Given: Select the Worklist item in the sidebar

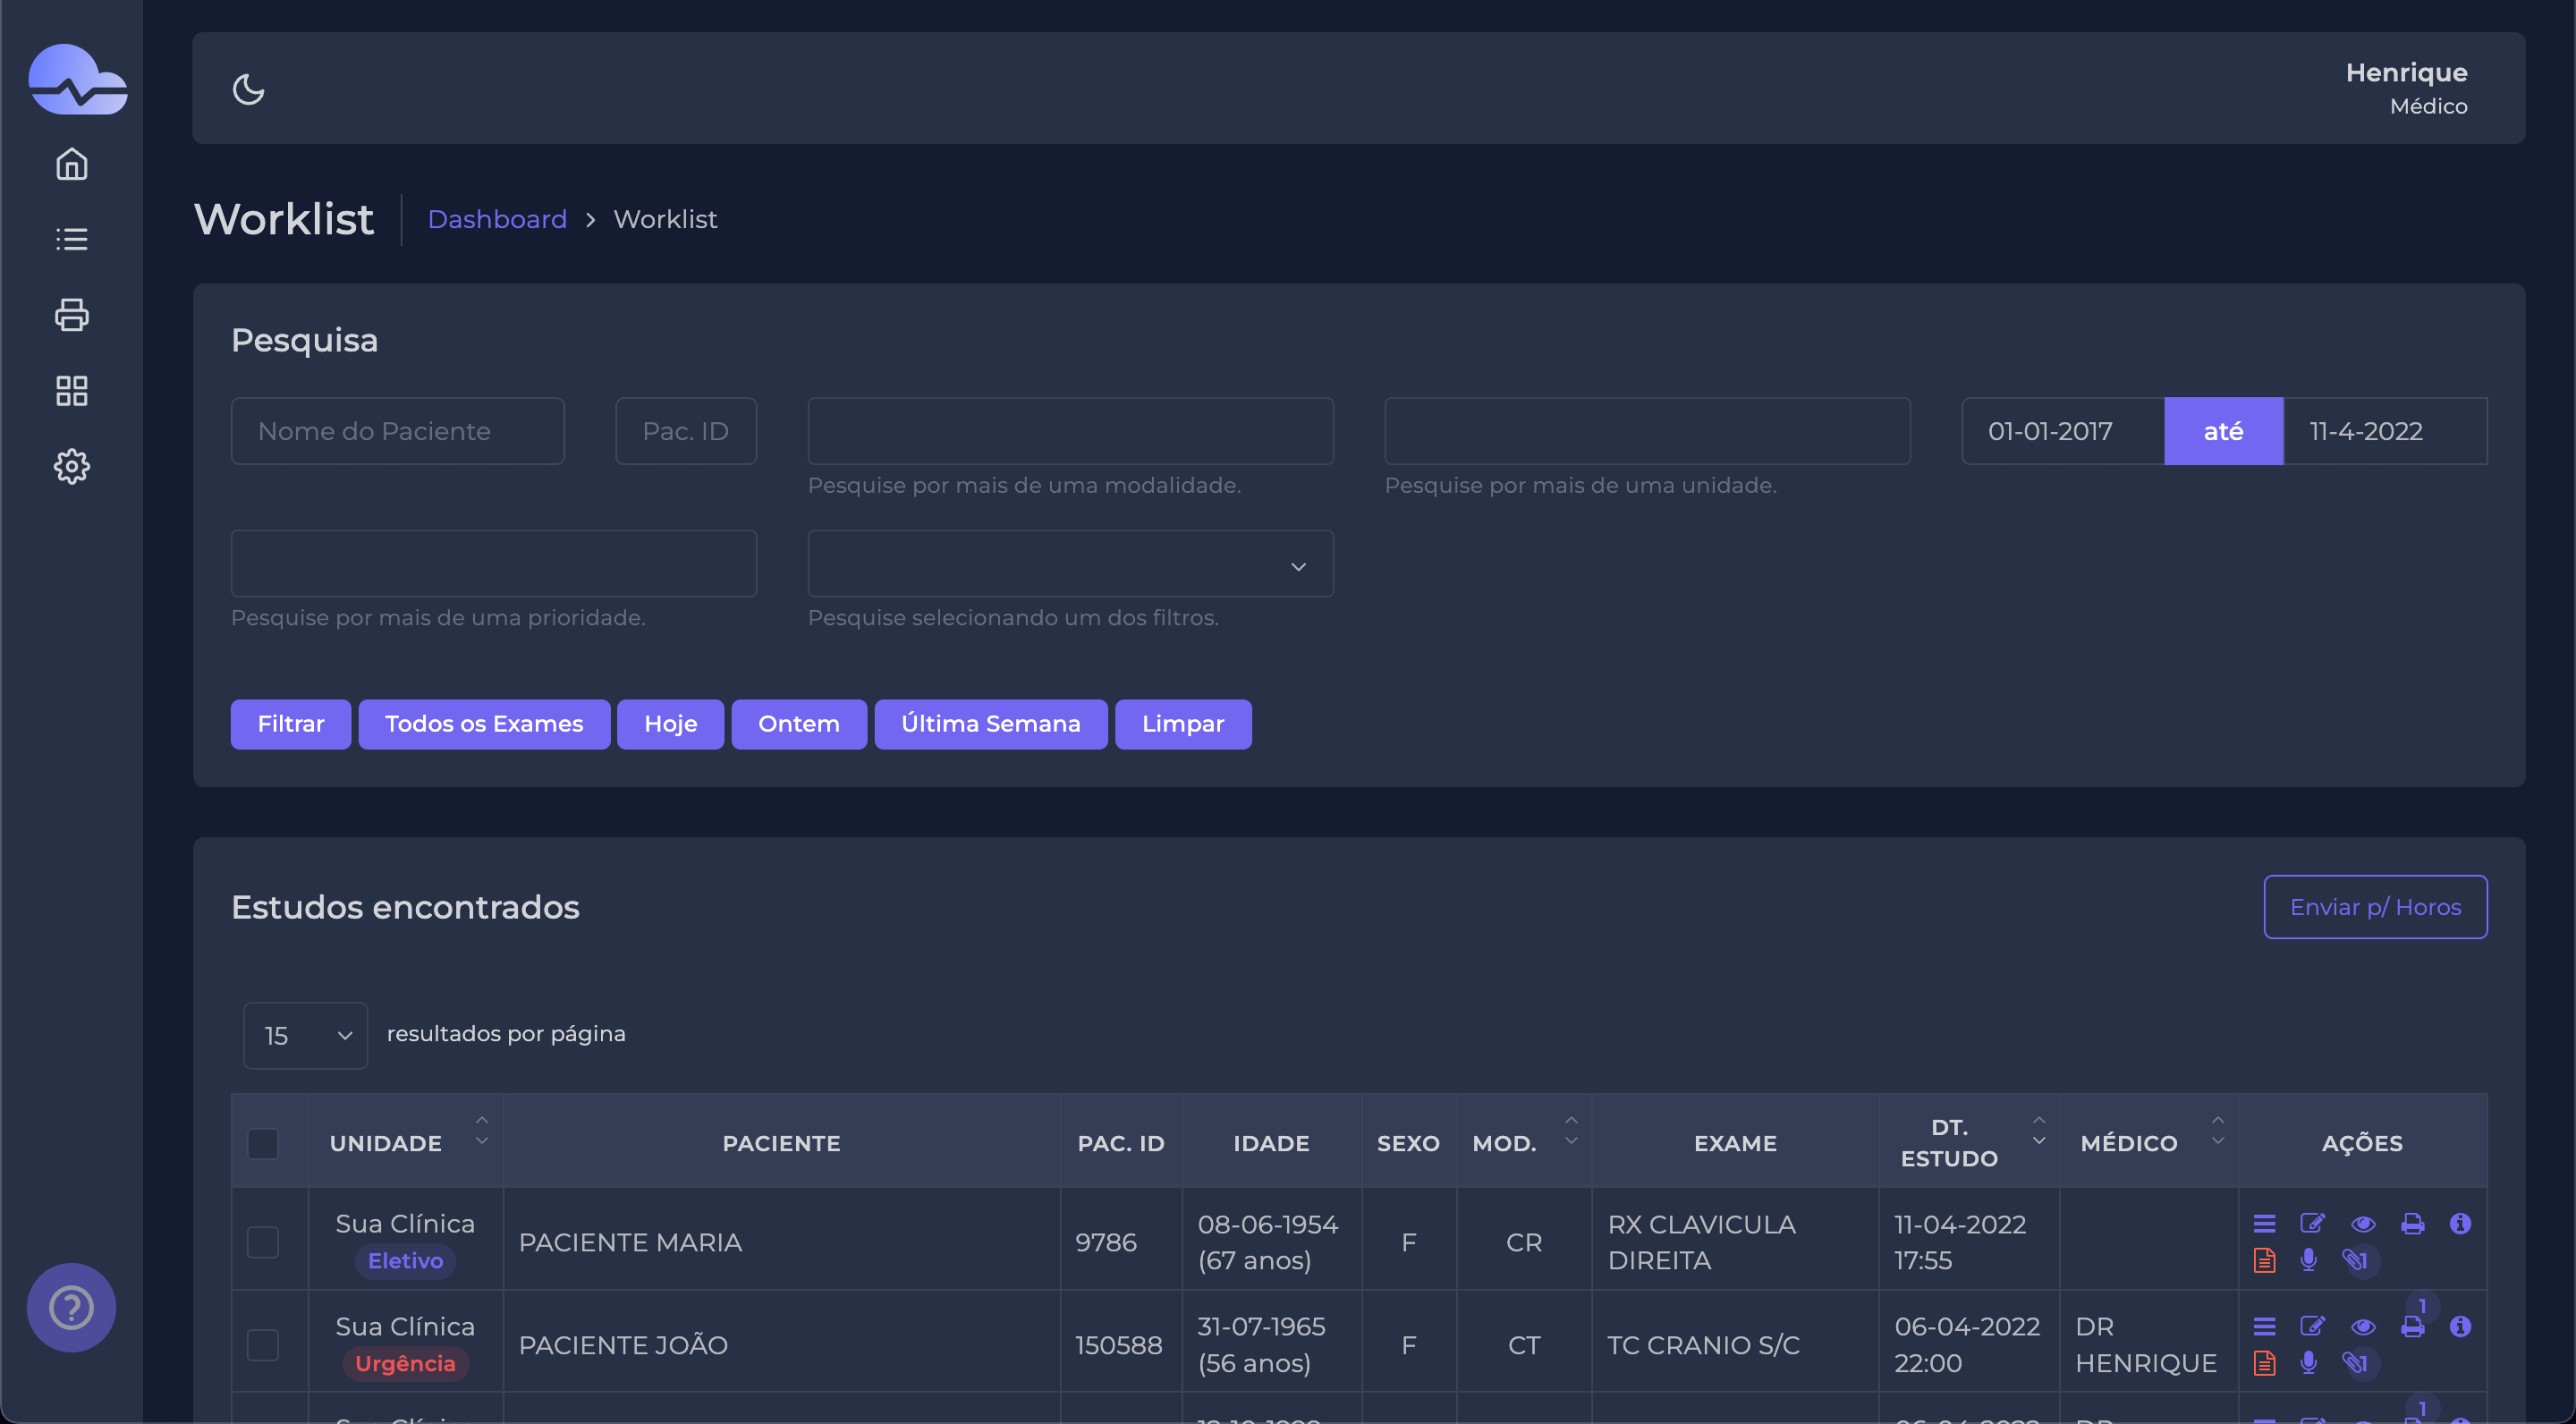Looking at the screenshot, I should [71, 239].
